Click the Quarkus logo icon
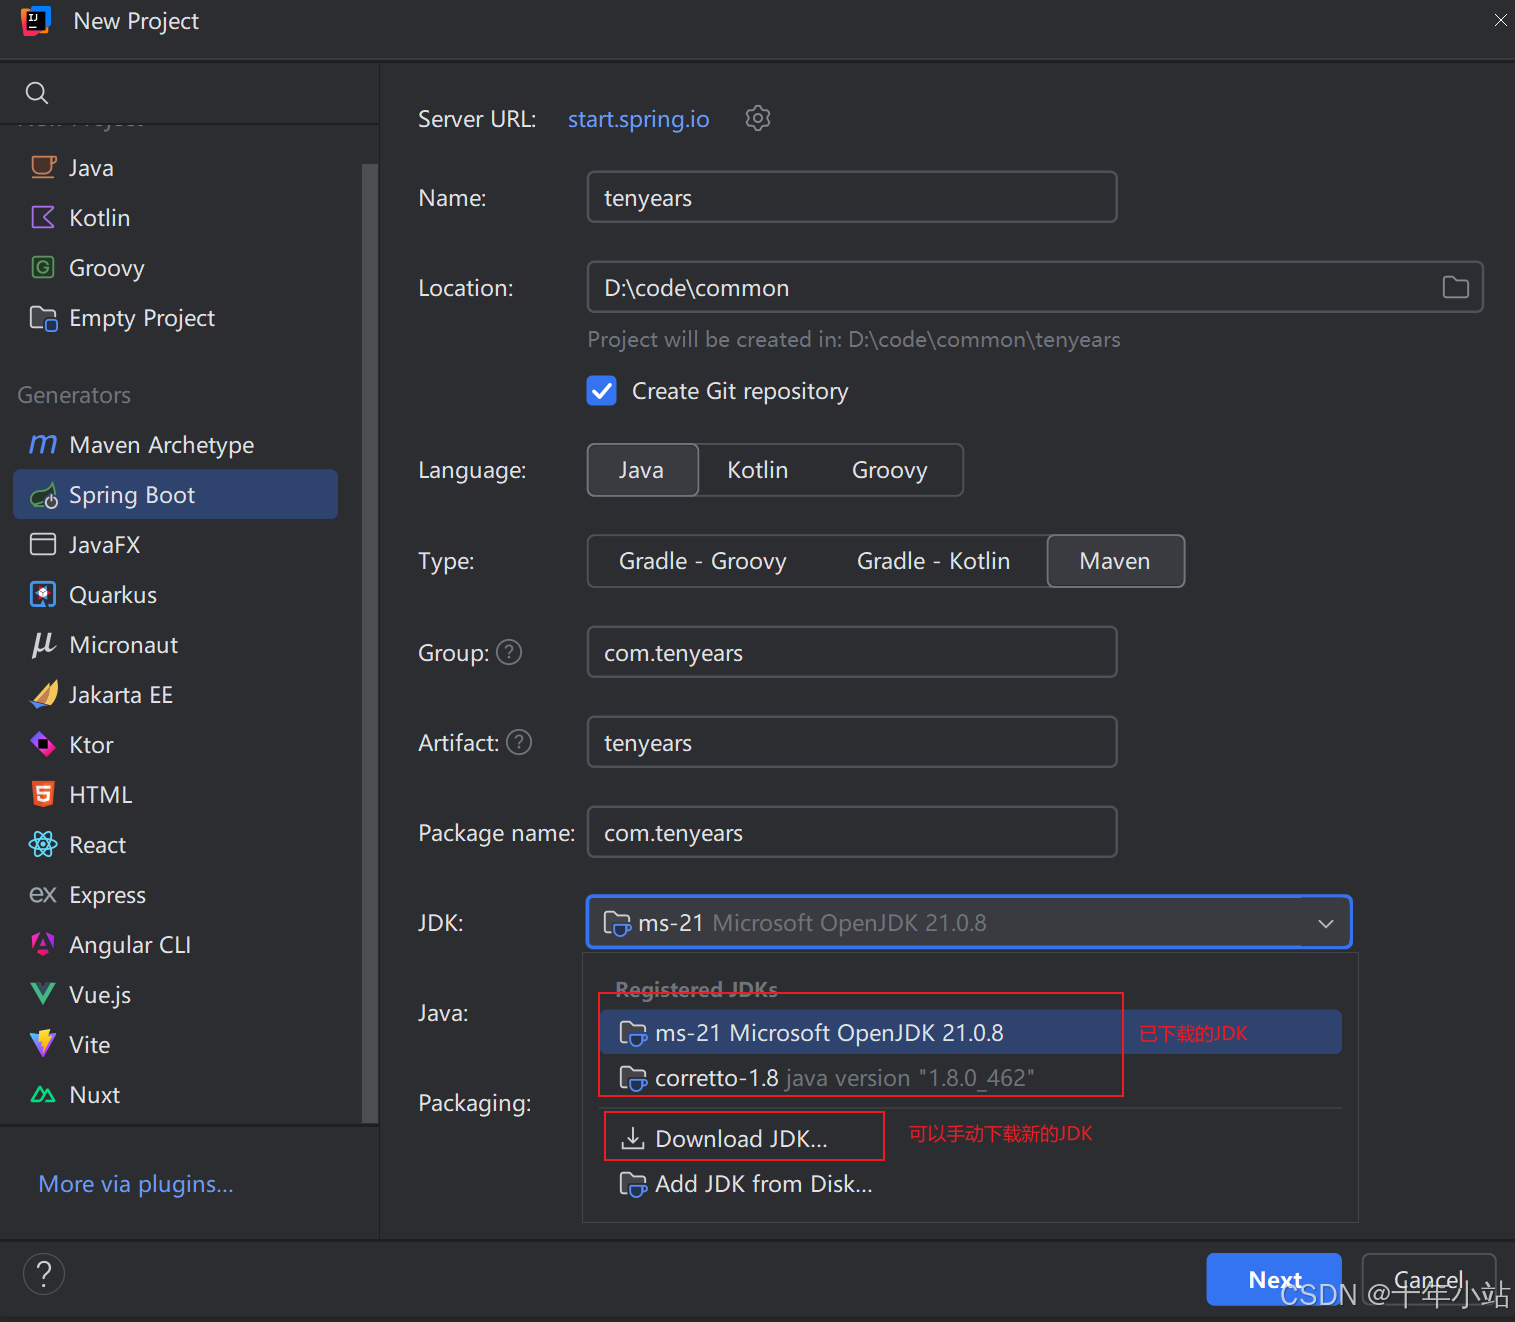The image size is (1515, 1322). point(43,594)
